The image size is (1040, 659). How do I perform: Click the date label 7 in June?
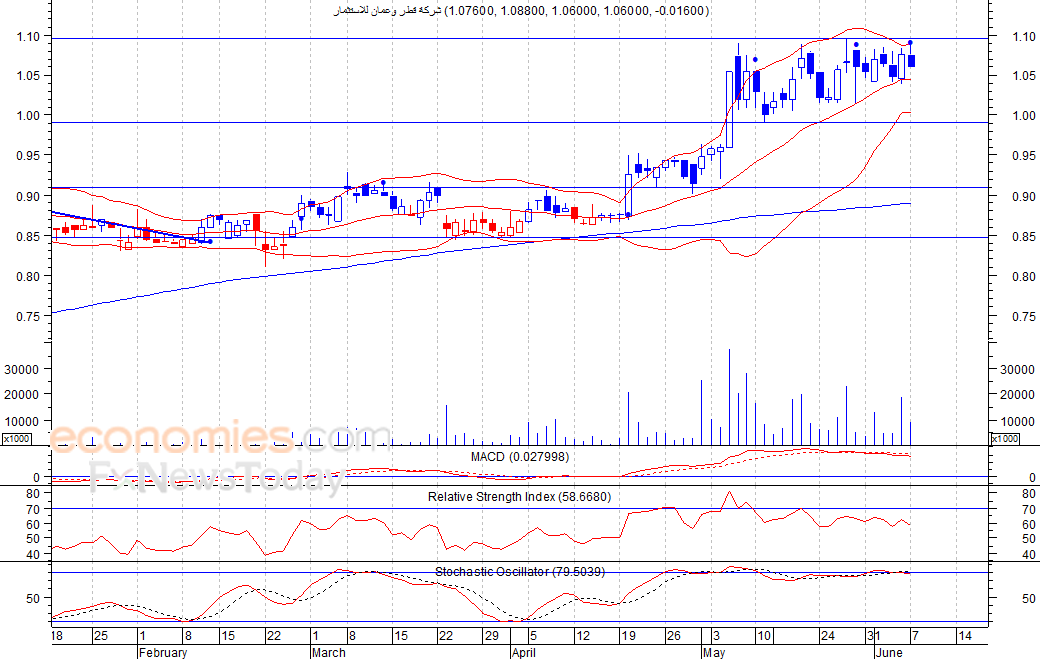point(915,636)
